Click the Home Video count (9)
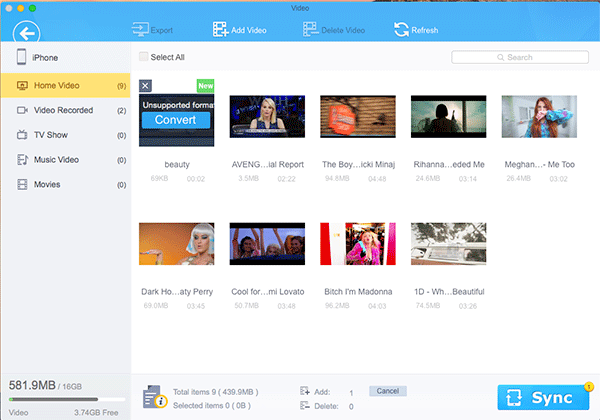Screen dimensions: 600x420 [x=121, y=86]
